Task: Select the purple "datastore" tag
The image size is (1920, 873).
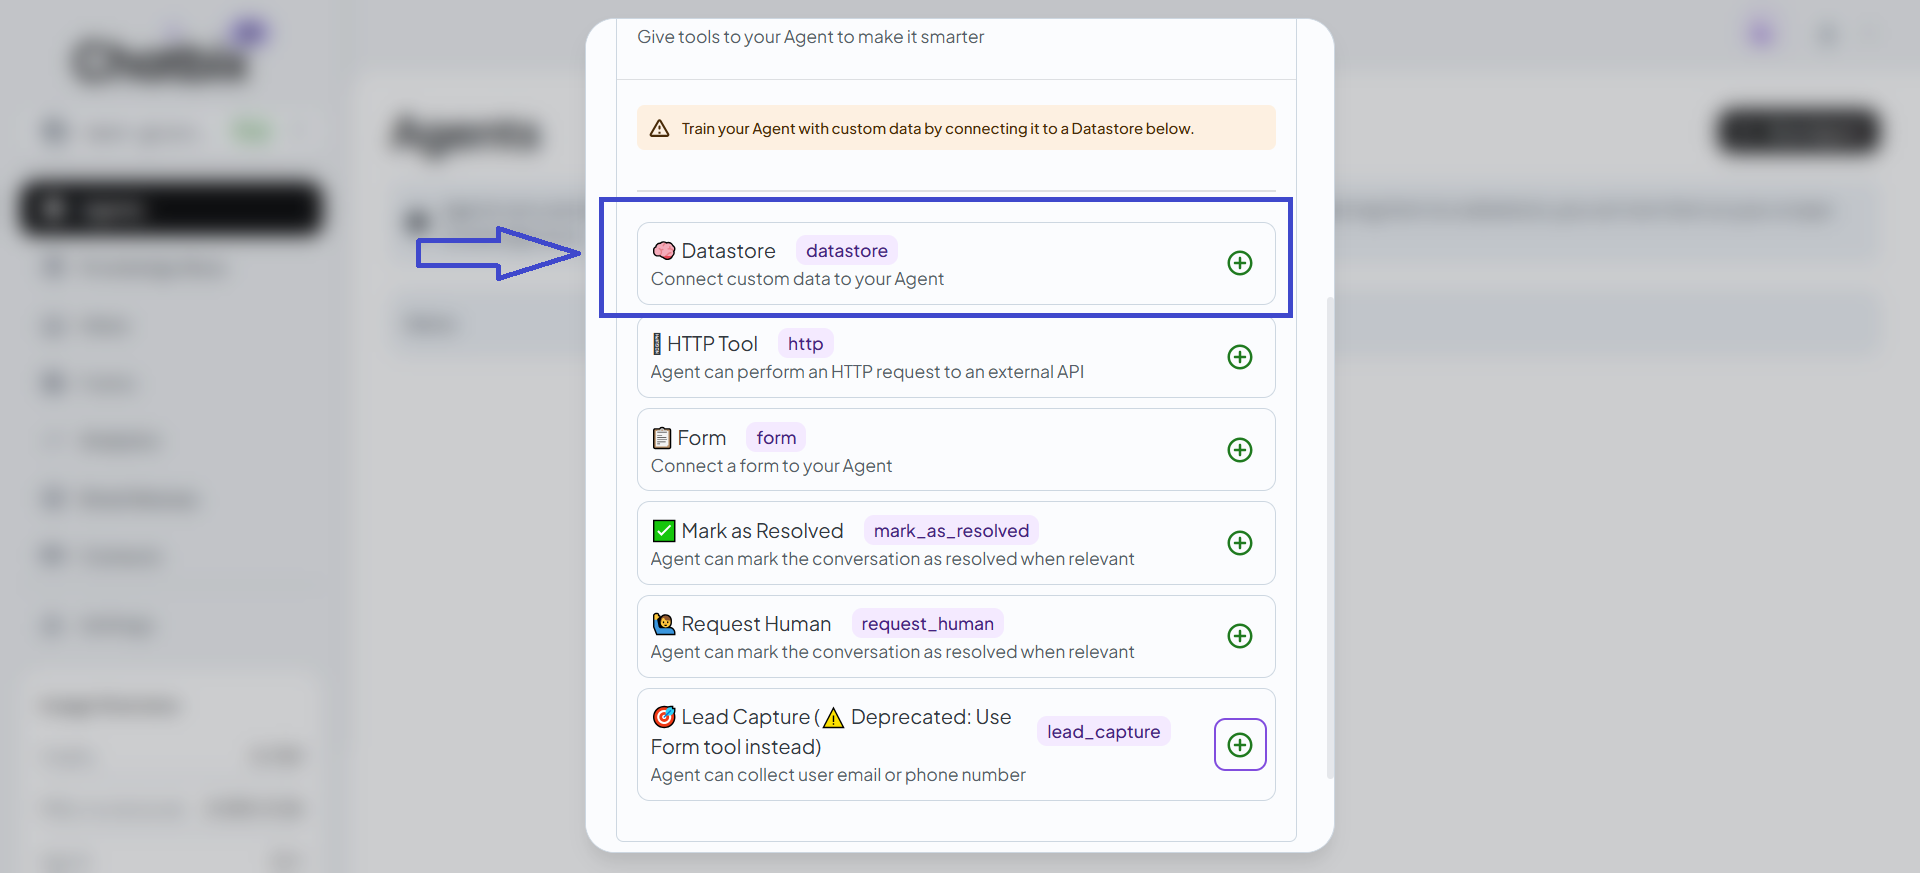Action: tap(846, 250)
